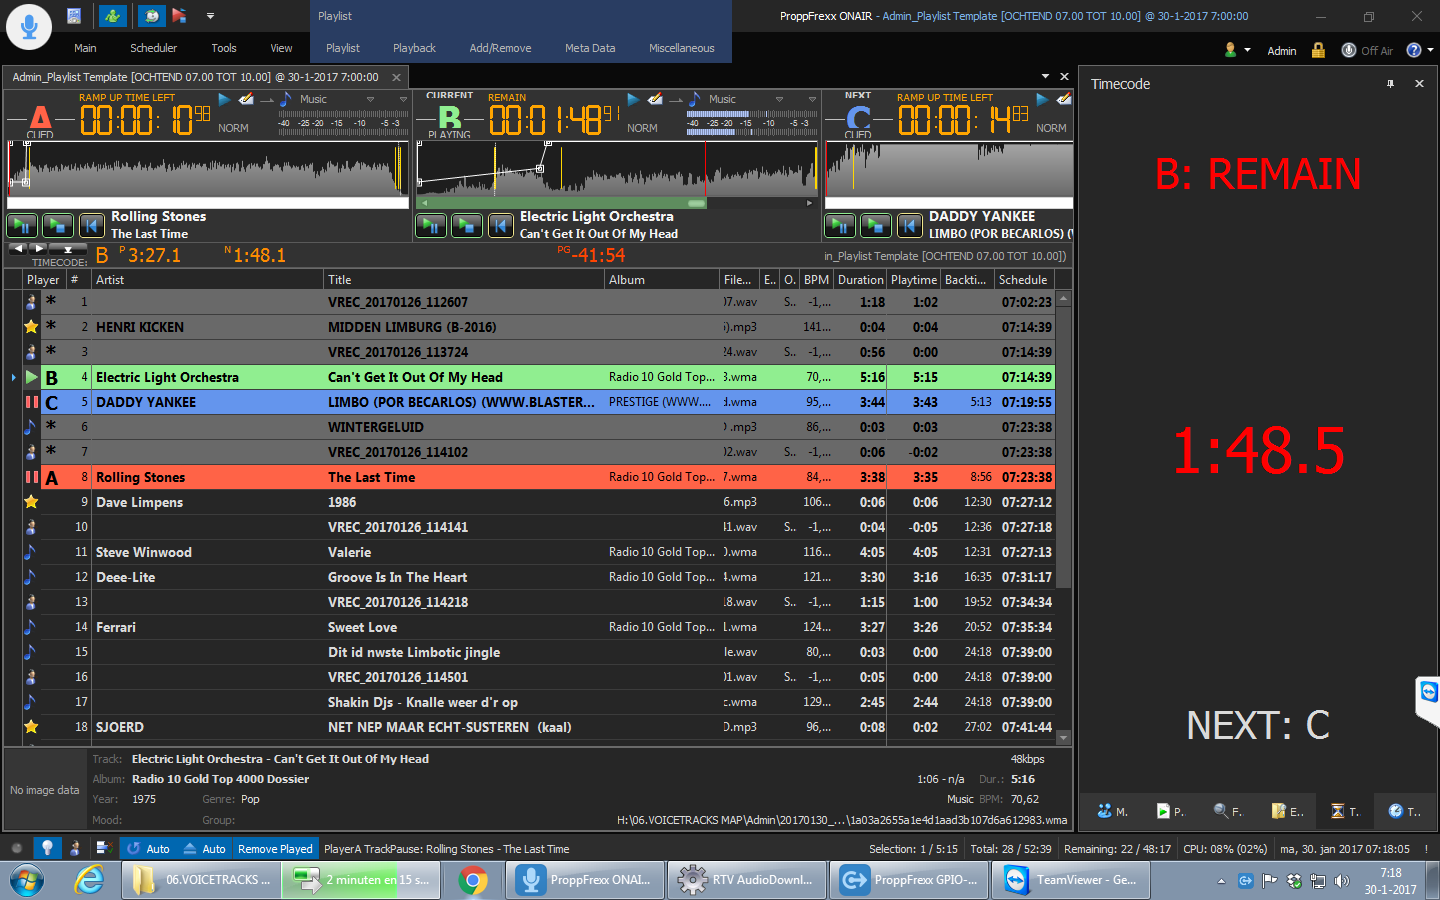Click the Player C play/stop button
1440x900 pixels.
pos(876,226)
